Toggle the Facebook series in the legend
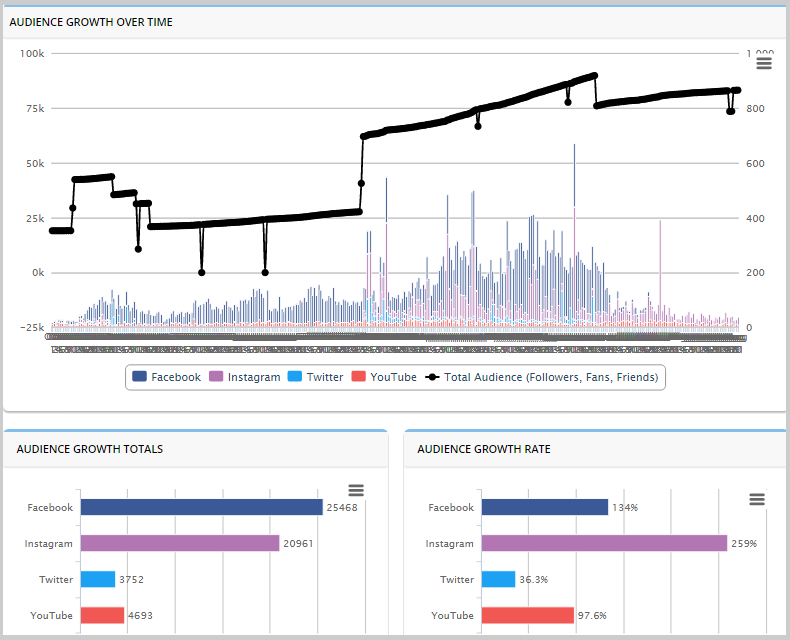Image resolution: width=790 pixels, height=640 pixels. [167, 377]
